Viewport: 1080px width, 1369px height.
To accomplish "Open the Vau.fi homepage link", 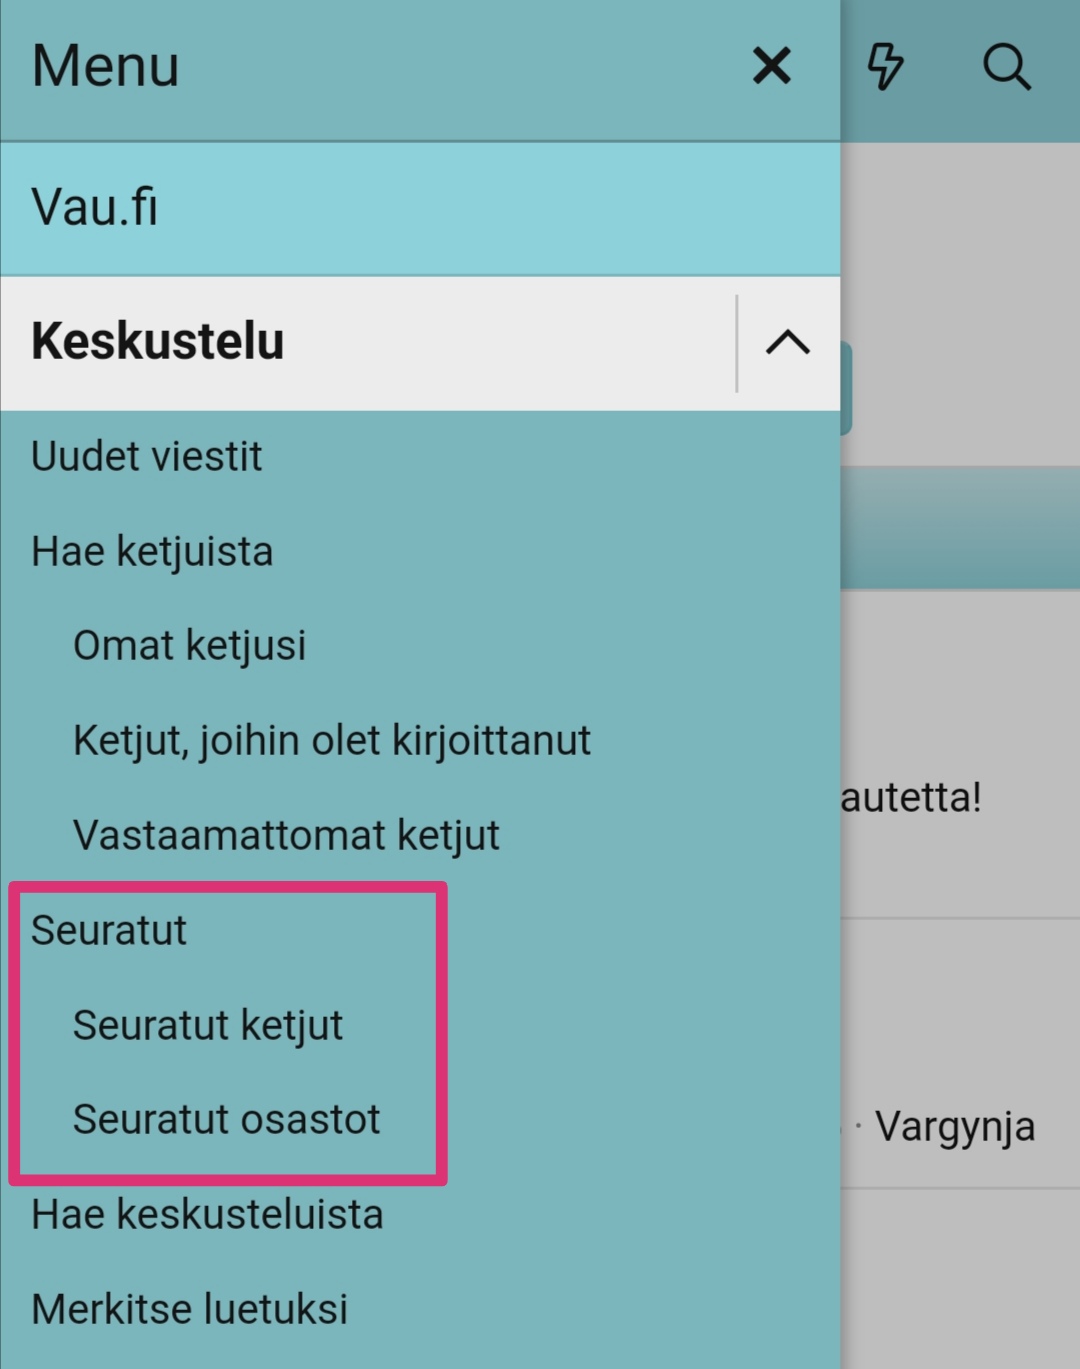I will pos(93,207).
